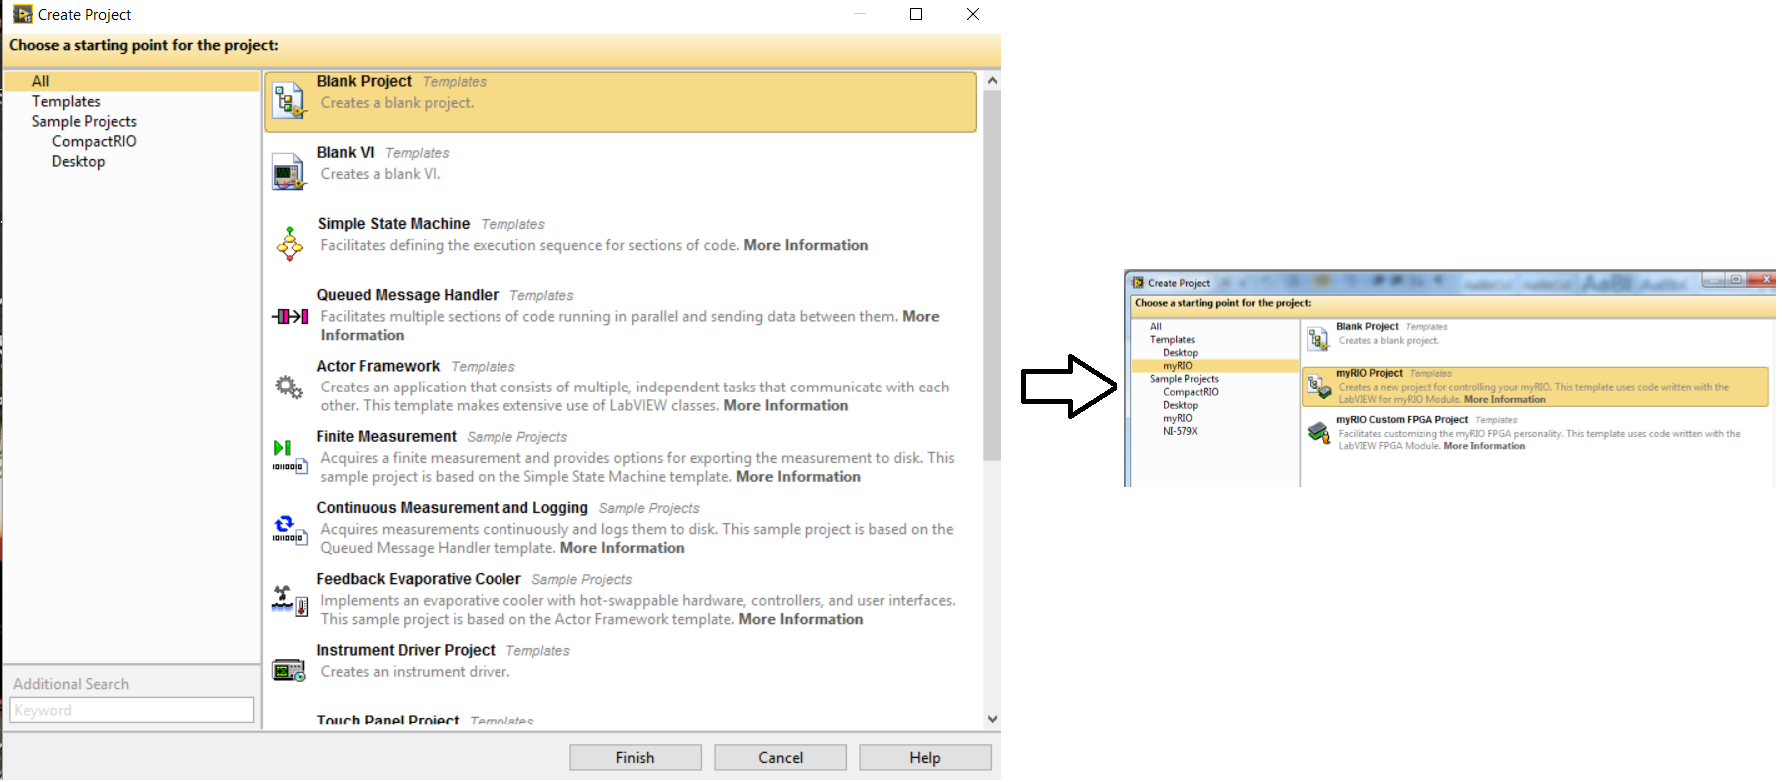1782x782 pixels.
Task: Click scrollbar up arrow in template list
Action: 992,80
